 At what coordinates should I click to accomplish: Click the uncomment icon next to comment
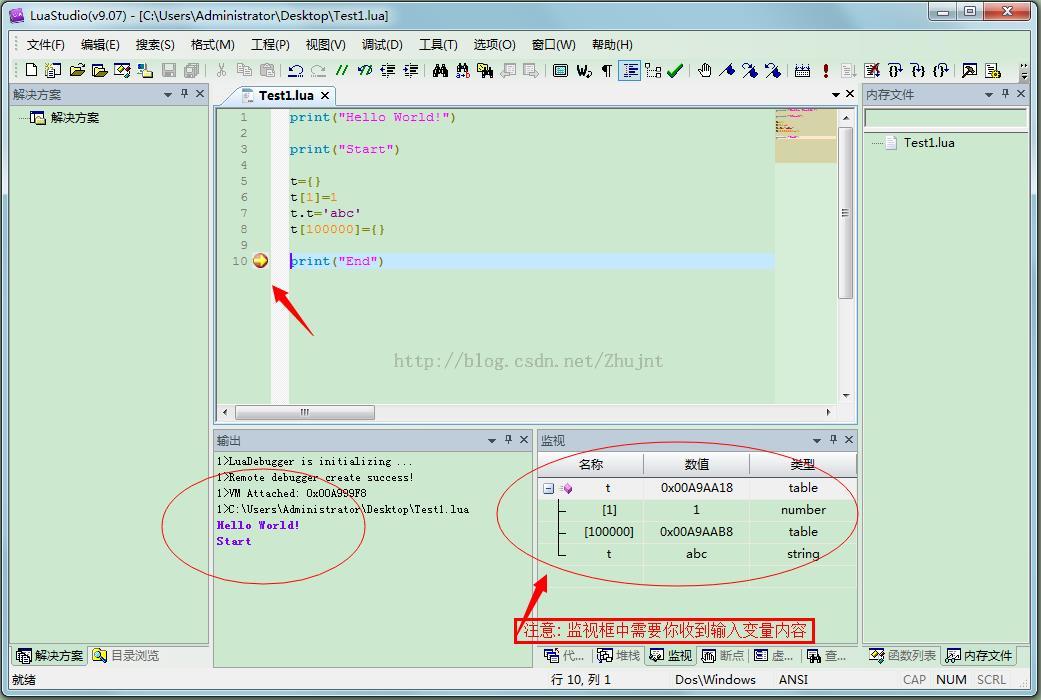tap(364, 70)
